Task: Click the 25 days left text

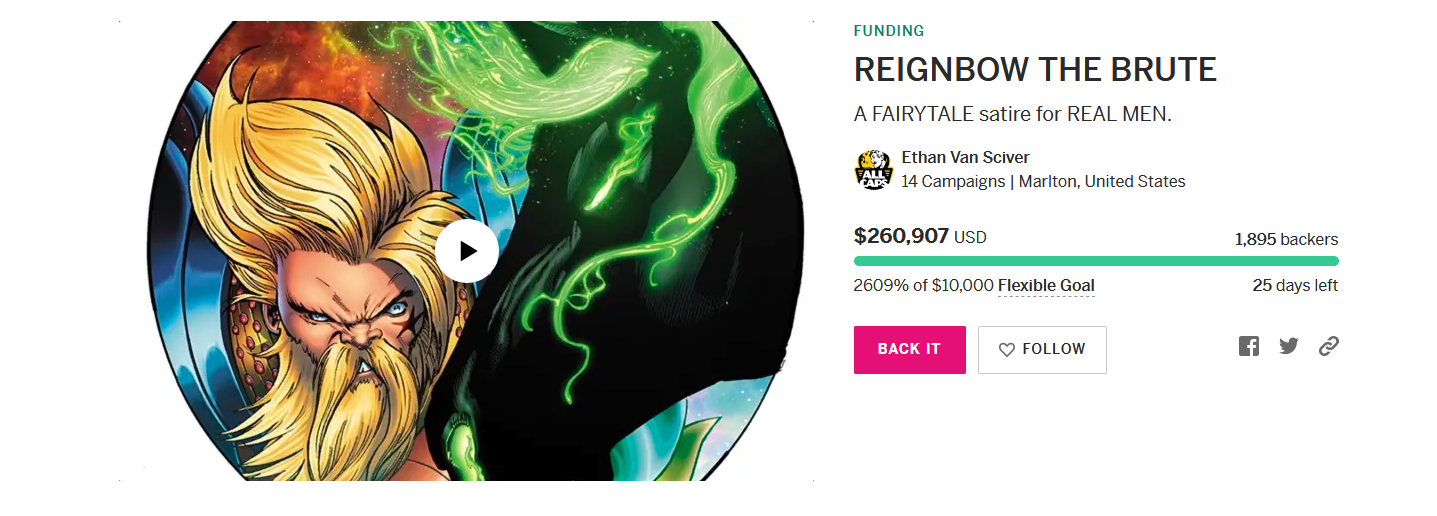Action: pos(1295,286)
